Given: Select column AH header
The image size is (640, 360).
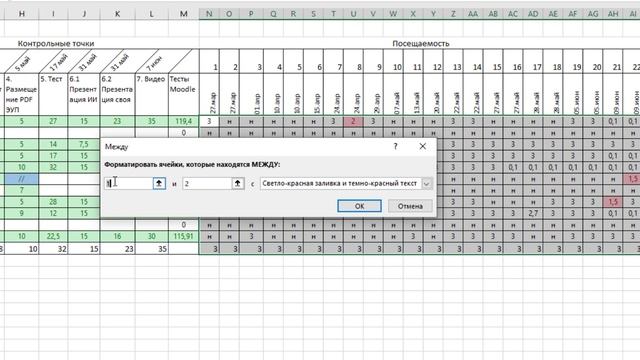Looking at the screenshot, I should tap(613, 14).
